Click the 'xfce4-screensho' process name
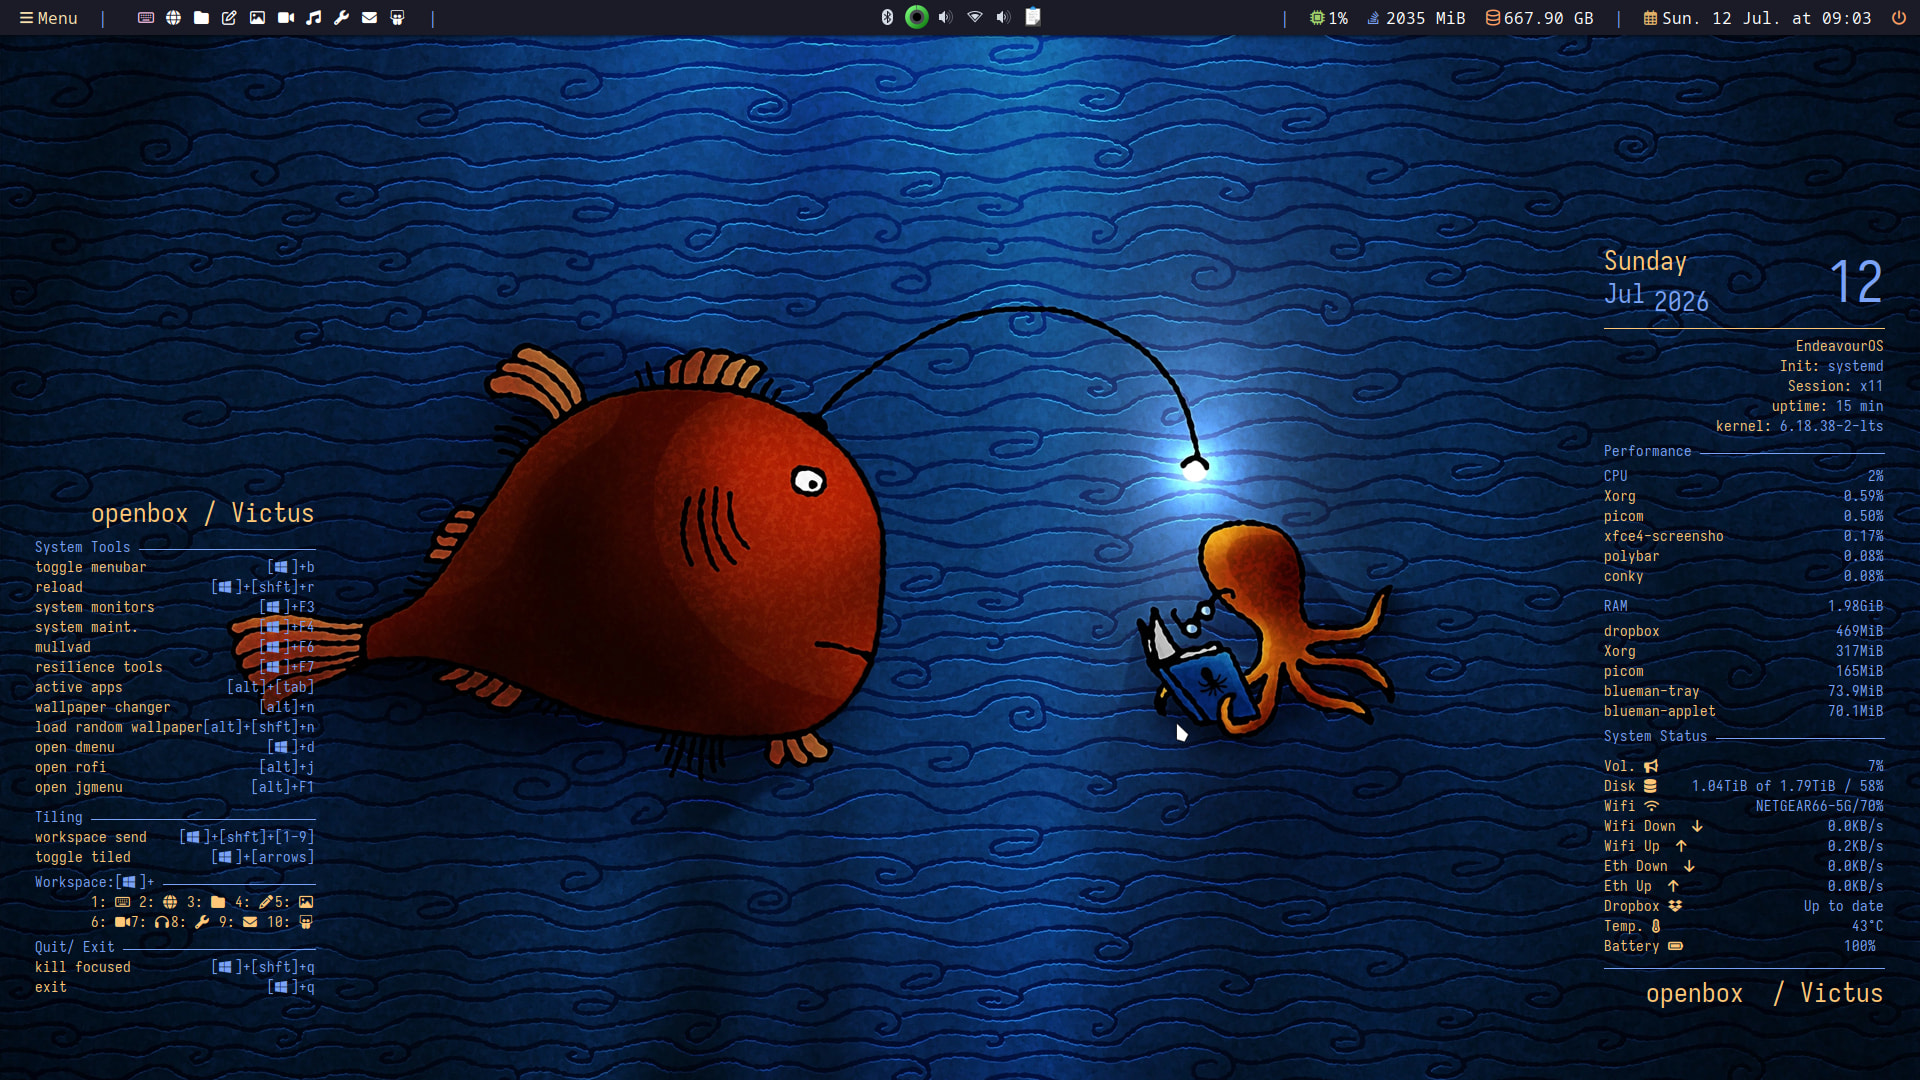Viewport: 1920px width, 1080px height. point(1664,536)
